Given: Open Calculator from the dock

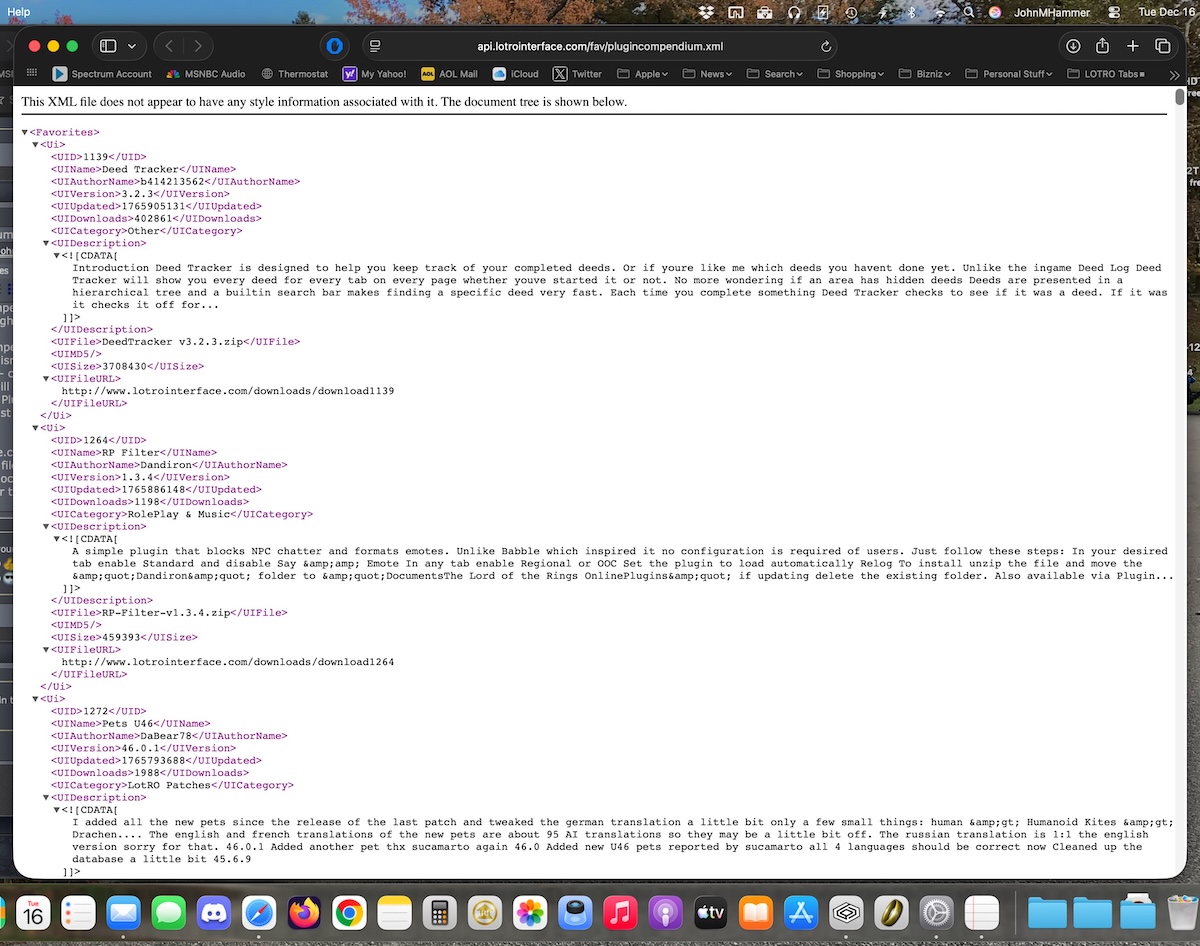Looking at the screenshot, I should [438, 912].
